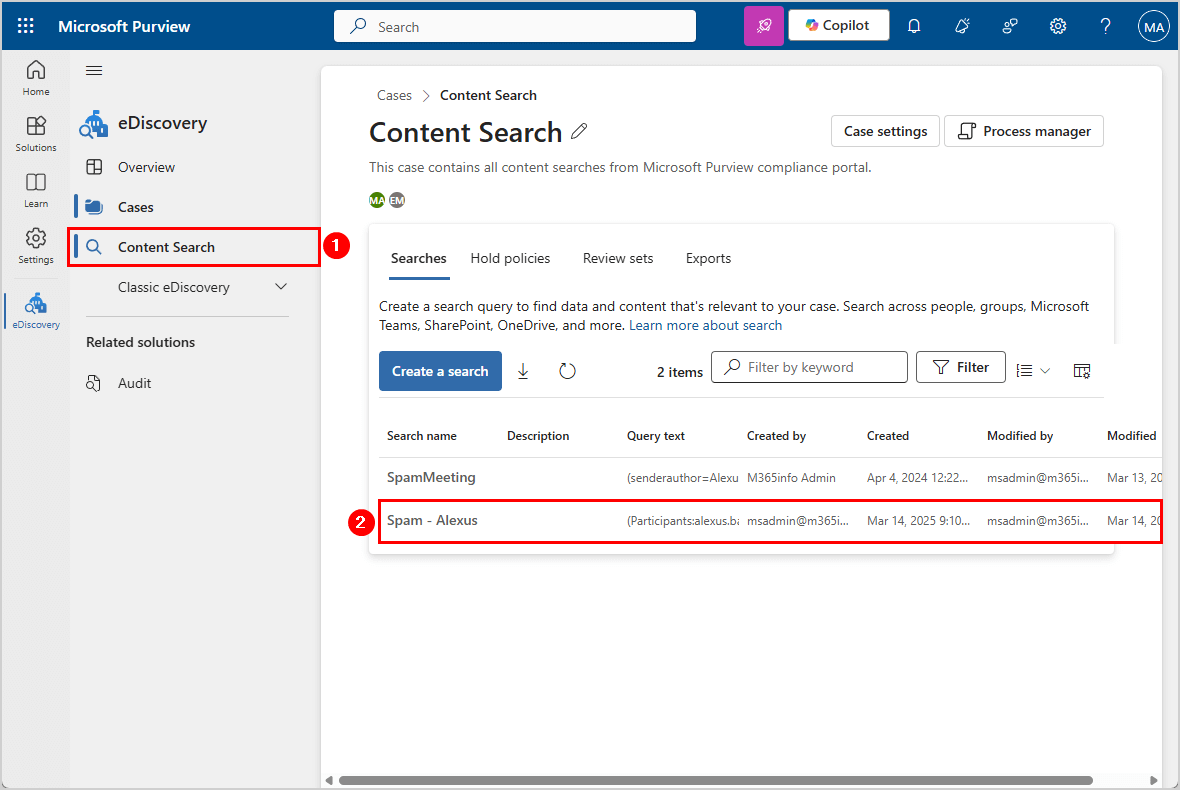Focus the top Search box

tap(515, 26)
